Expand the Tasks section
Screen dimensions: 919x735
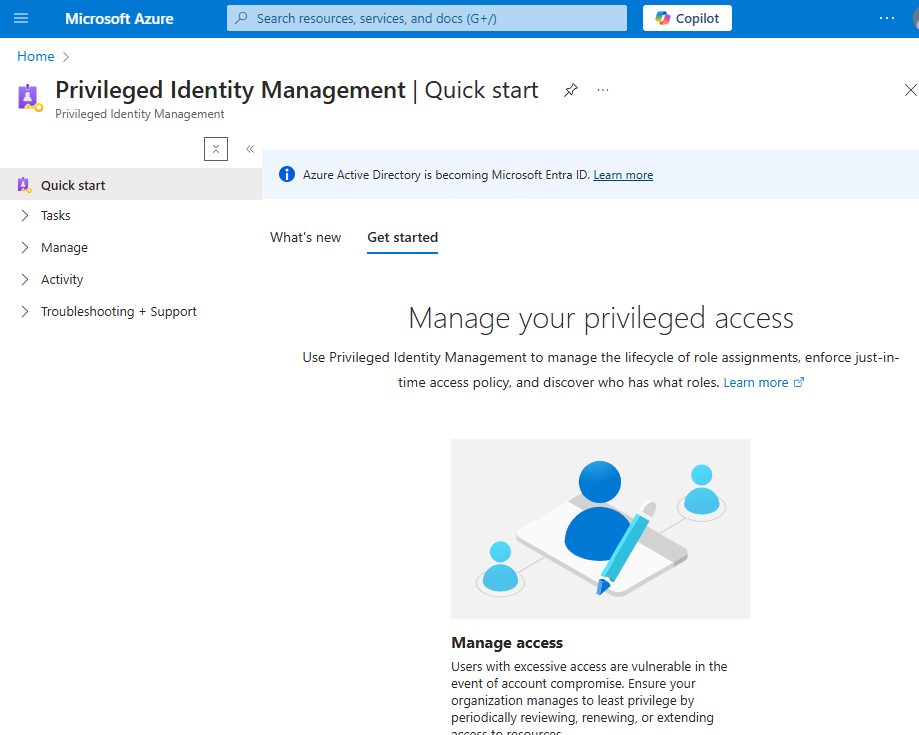pos(55,215)
